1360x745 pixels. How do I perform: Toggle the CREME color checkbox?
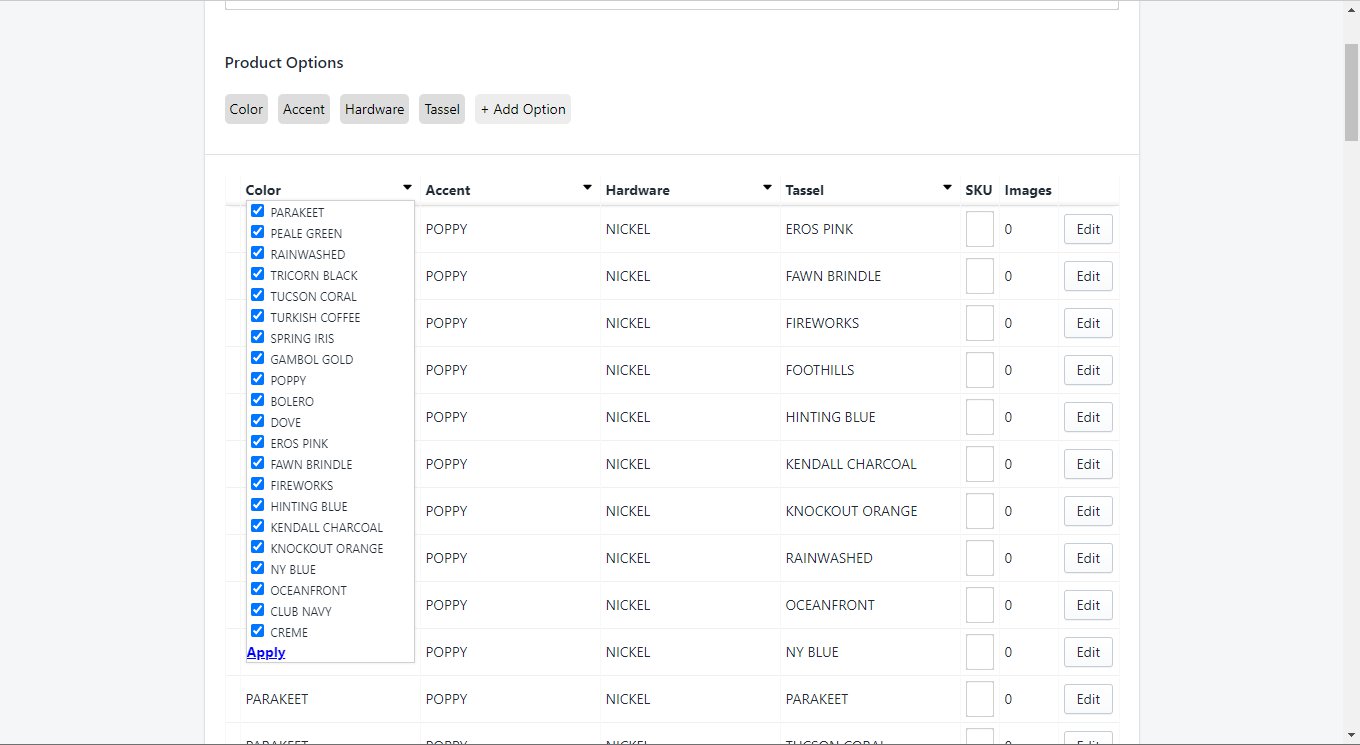(x=258, y=631)
